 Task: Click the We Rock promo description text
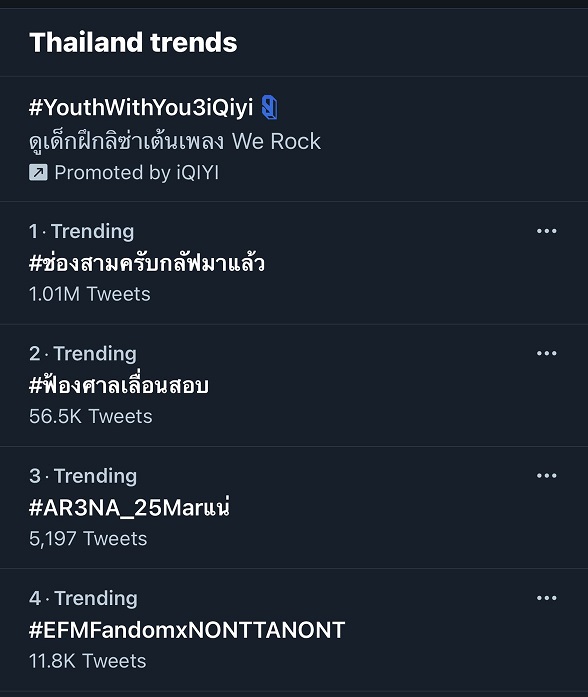(x=175, y=142)
